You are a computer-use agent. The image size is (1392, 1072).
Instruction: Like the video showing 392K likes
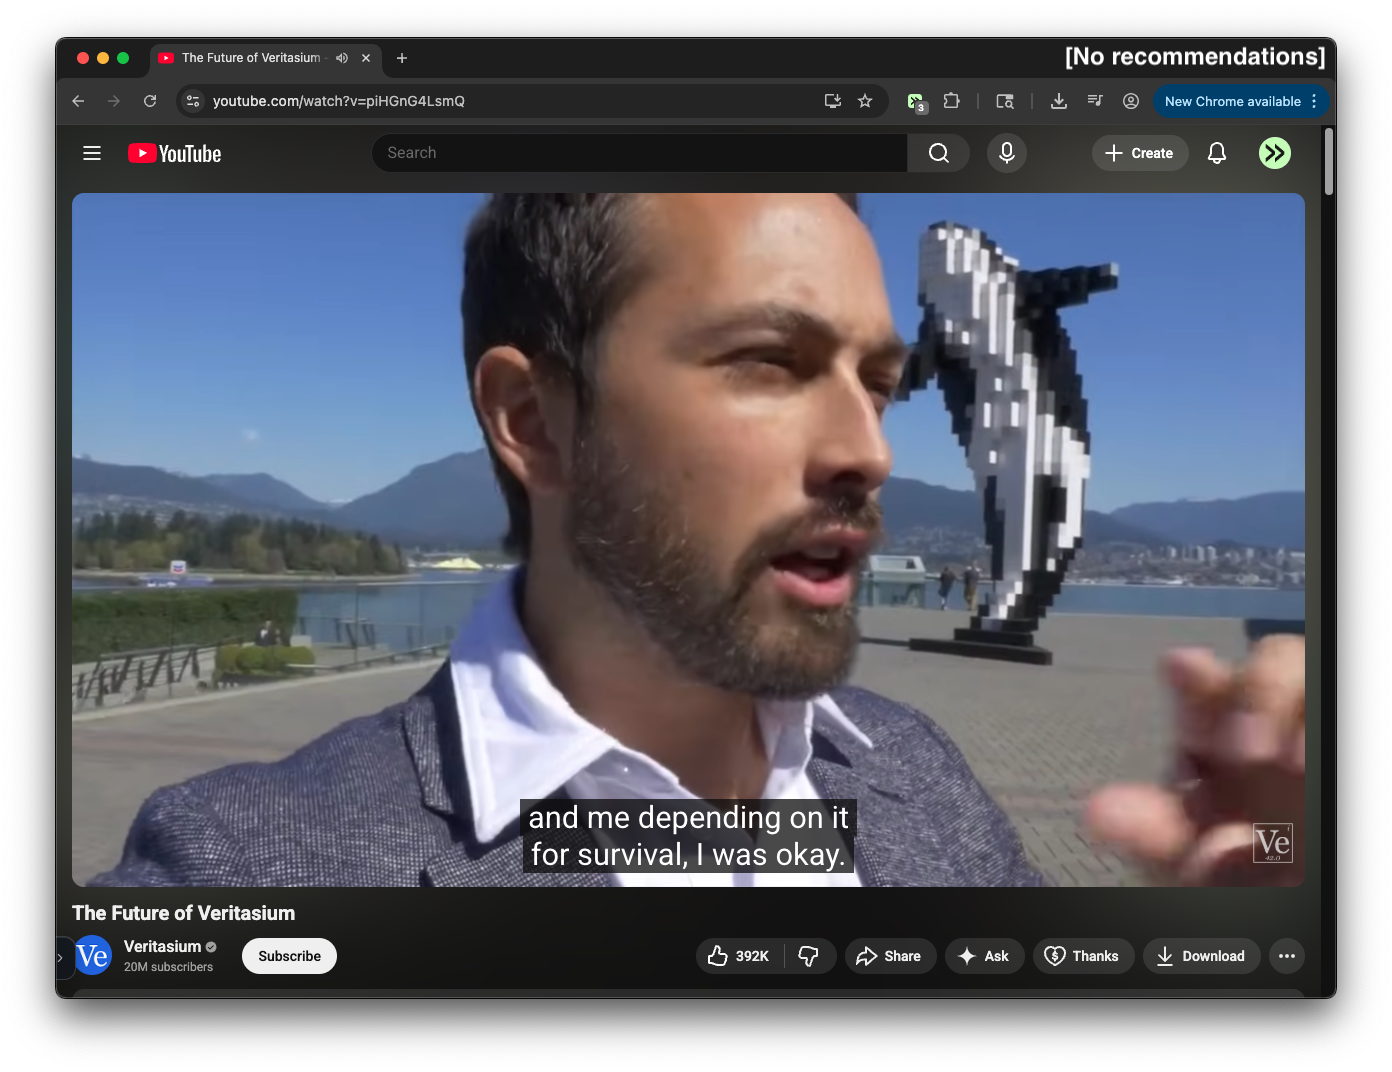[739, 956]
